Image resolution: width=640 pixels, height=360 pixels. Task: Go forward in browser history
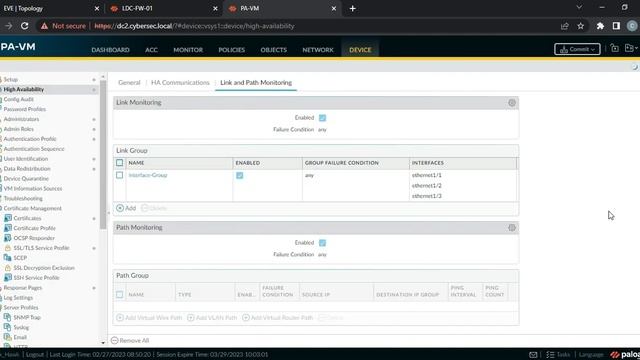tap(9, 26)
